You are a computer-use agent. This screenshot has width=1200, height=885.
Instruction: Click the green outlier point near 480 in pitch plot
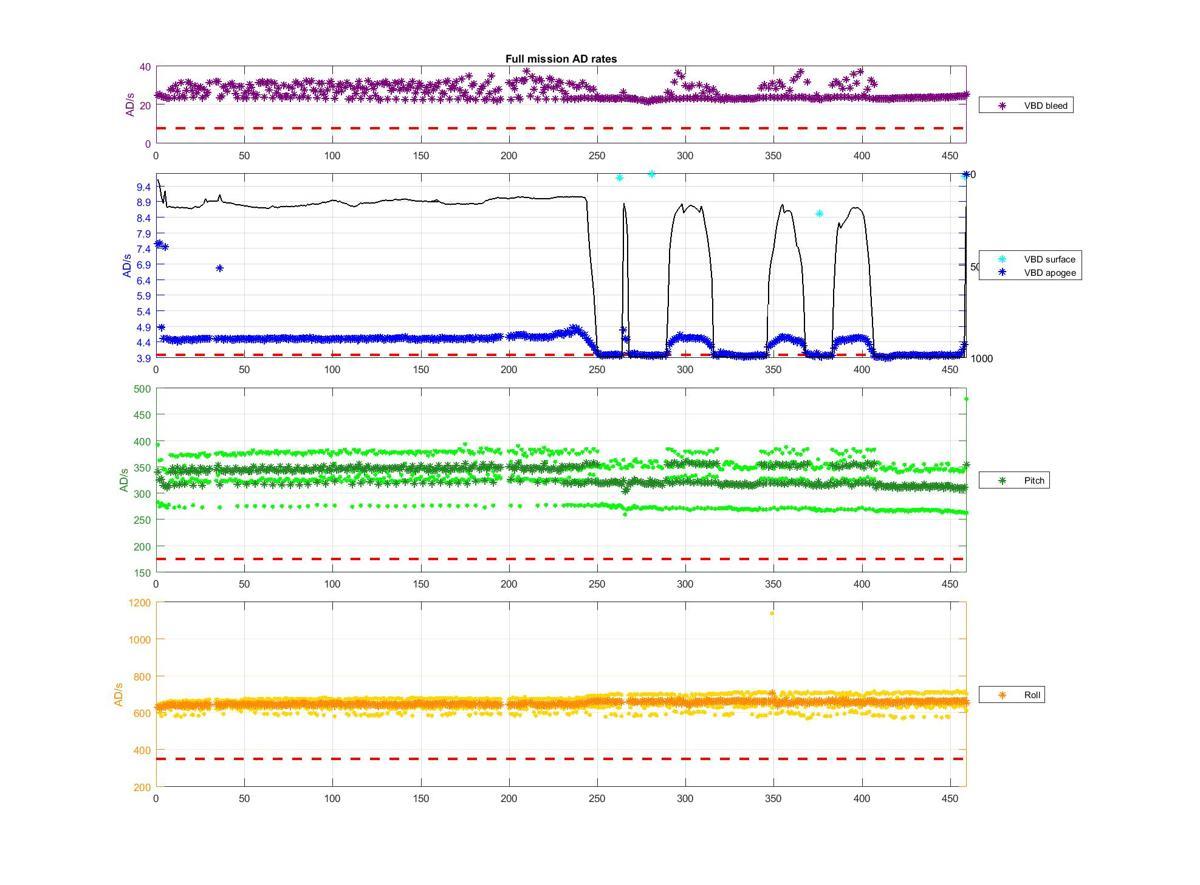click(x=966, y=399)
